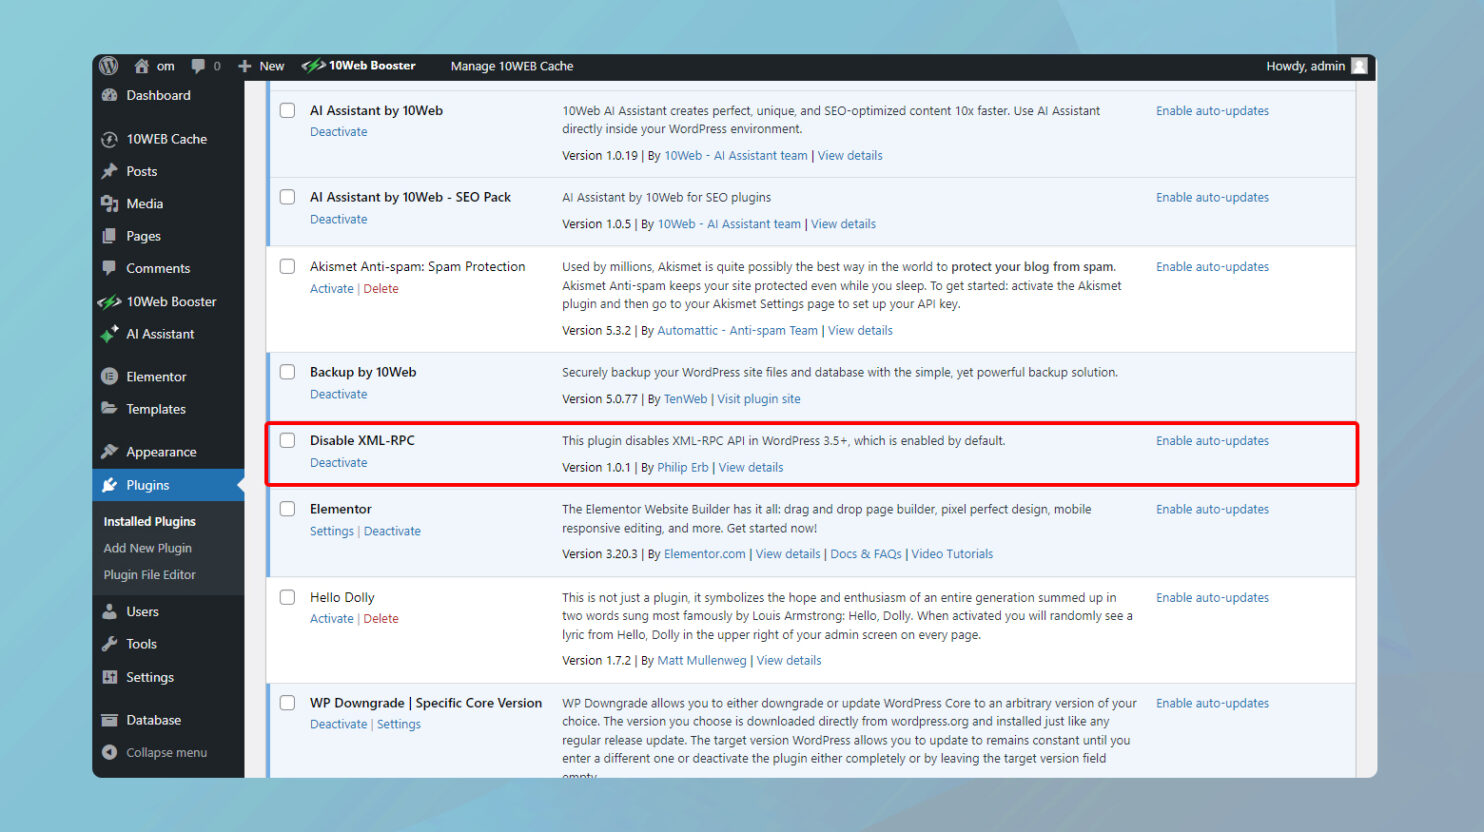Open the admin user avatar
1484x832 pixels.
(x=1359, y=66)
